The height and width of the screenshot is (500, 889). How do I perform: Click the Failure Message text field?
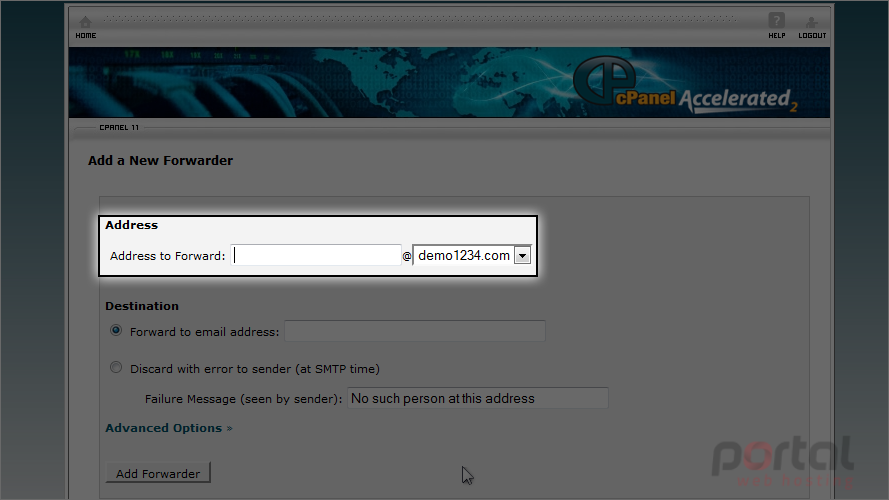pos(478,398)
